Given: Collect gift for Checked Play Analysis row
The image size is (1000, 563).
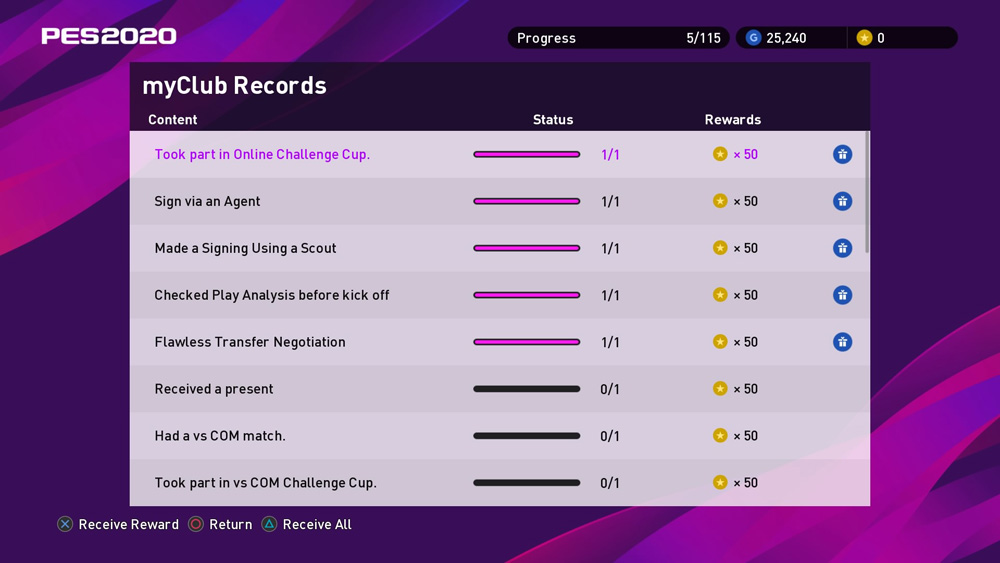Looking at the screenshot, I should point(842,295).
